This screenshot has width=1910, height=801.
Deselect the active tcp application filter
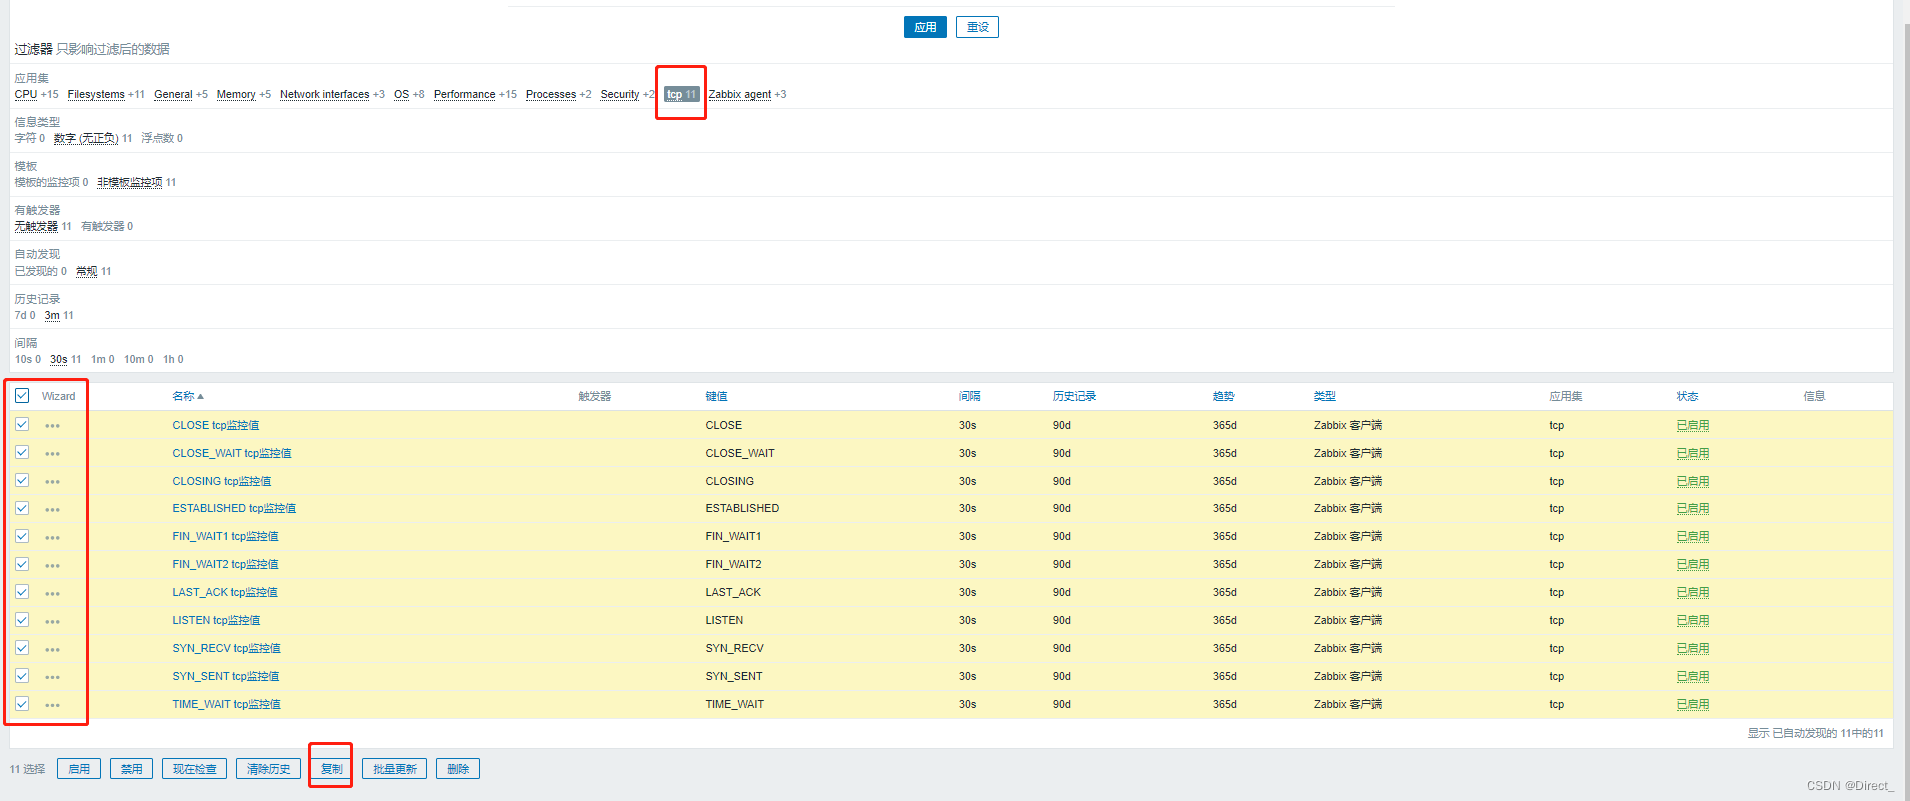681,94
